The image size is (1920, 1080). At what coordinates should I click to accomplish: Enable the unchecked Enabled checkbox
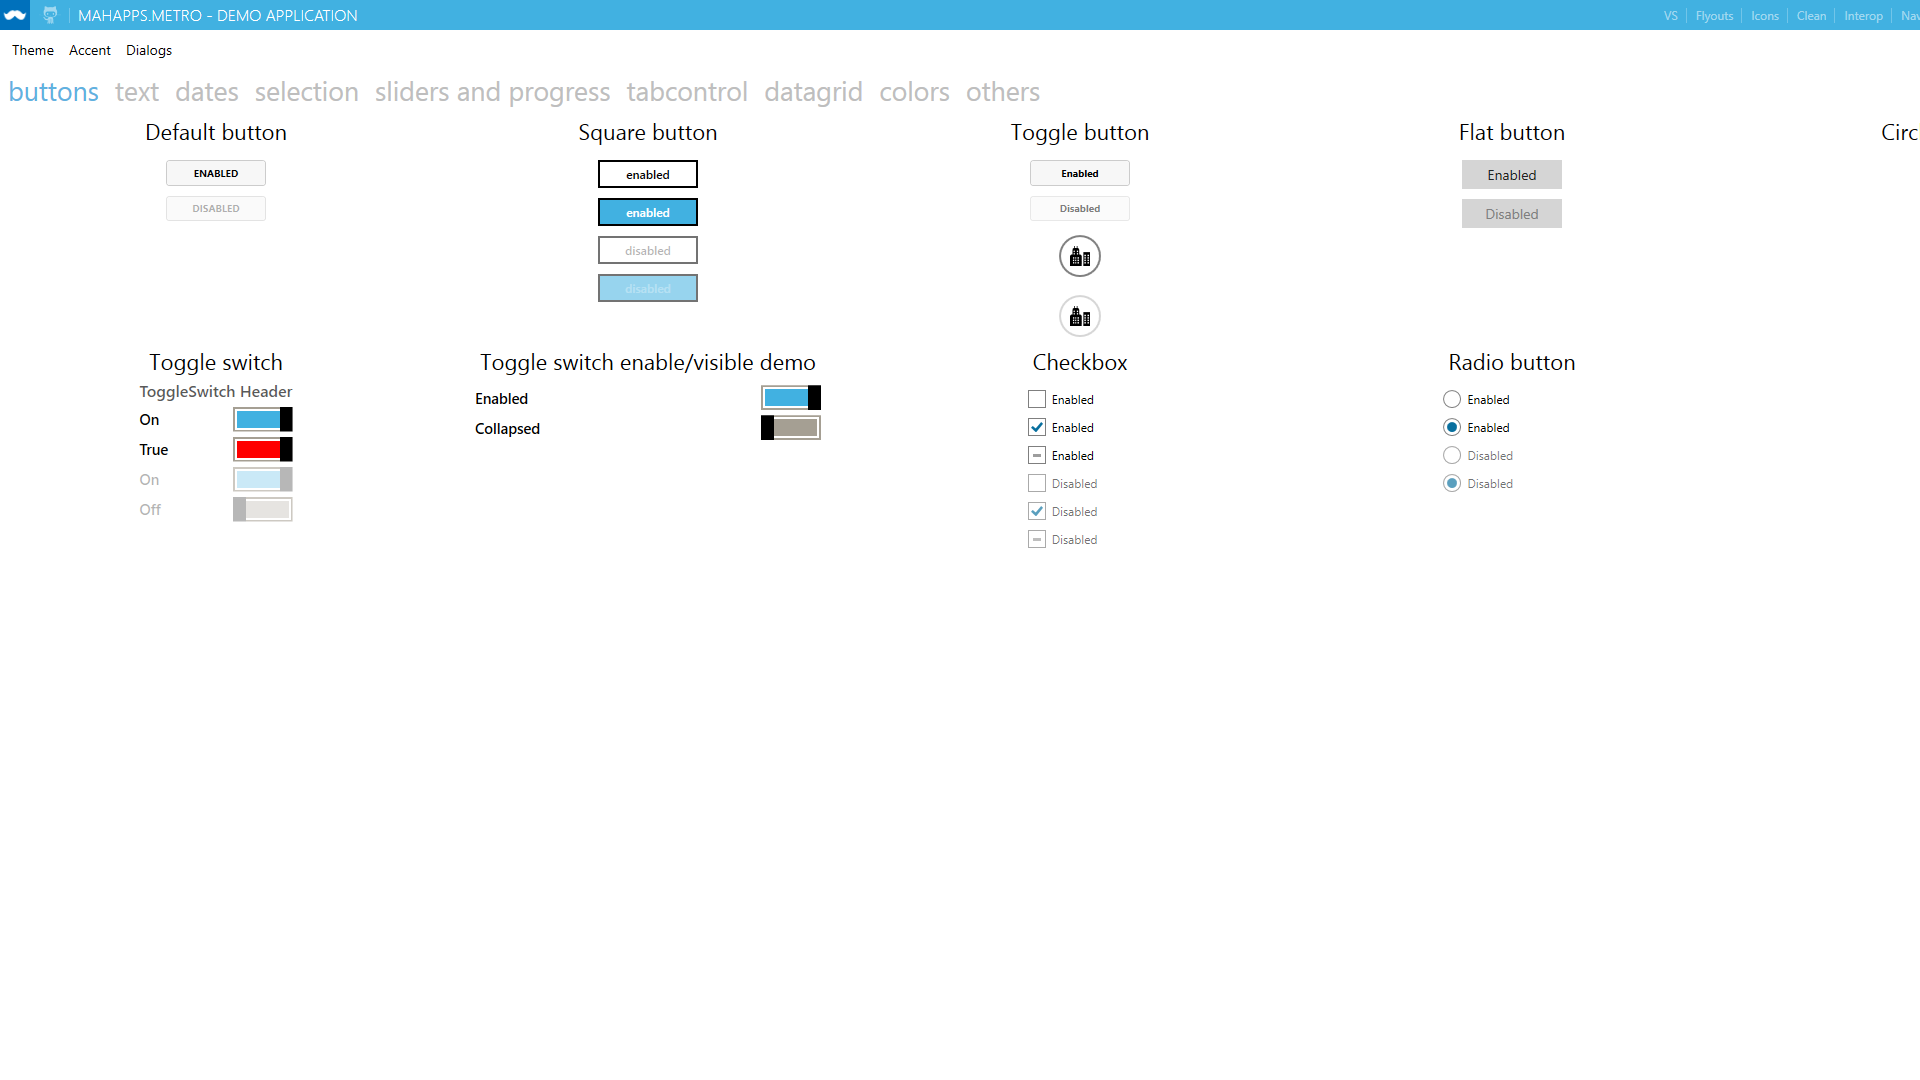(x=1035, y=398)
